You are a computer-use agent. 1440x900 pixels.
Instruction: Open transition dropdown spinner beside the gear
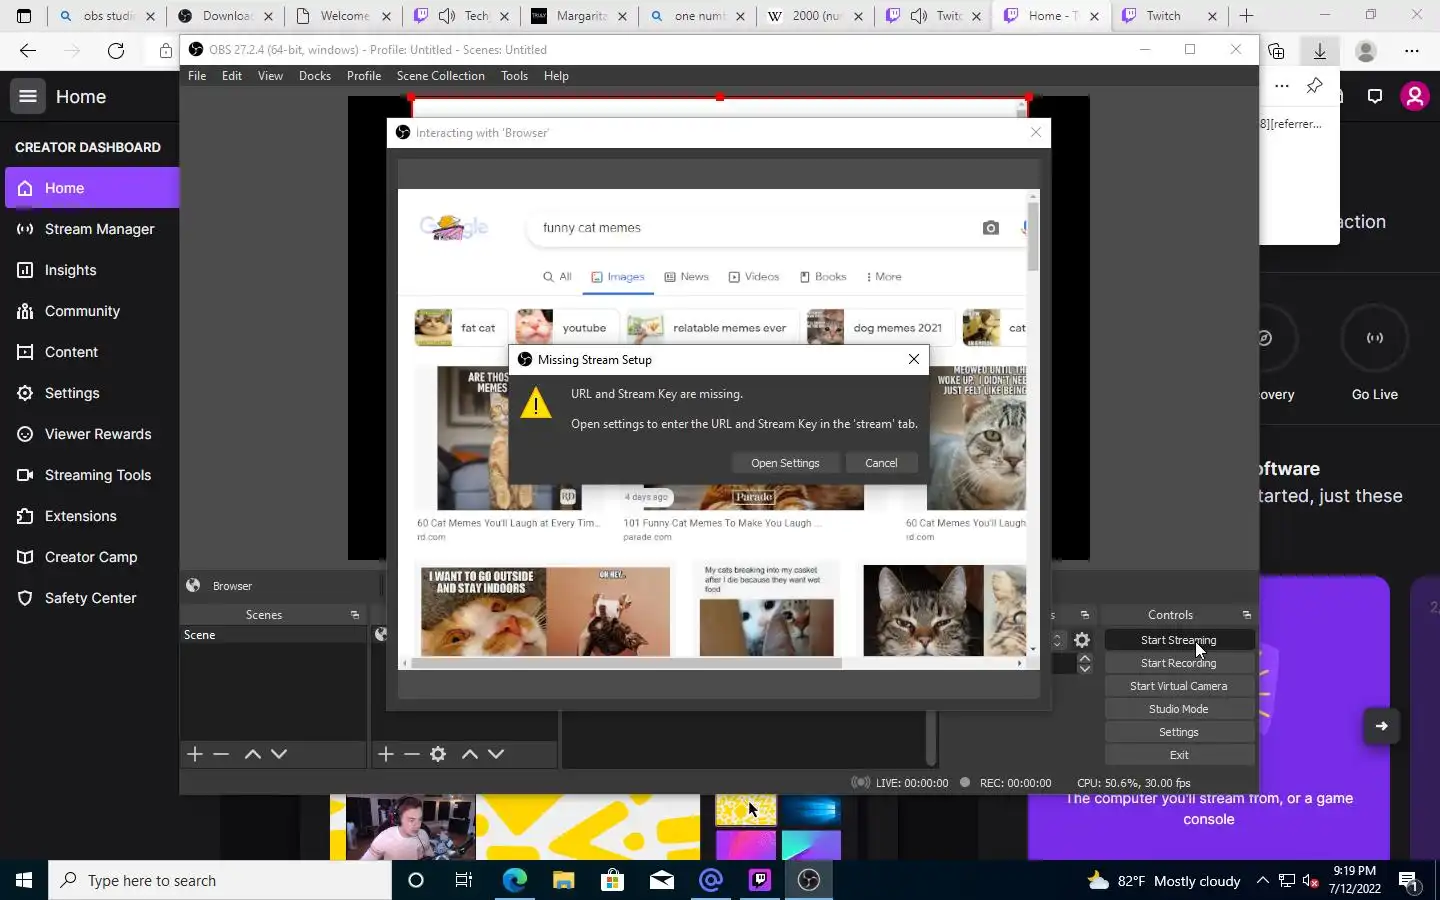click(1057, 640)
